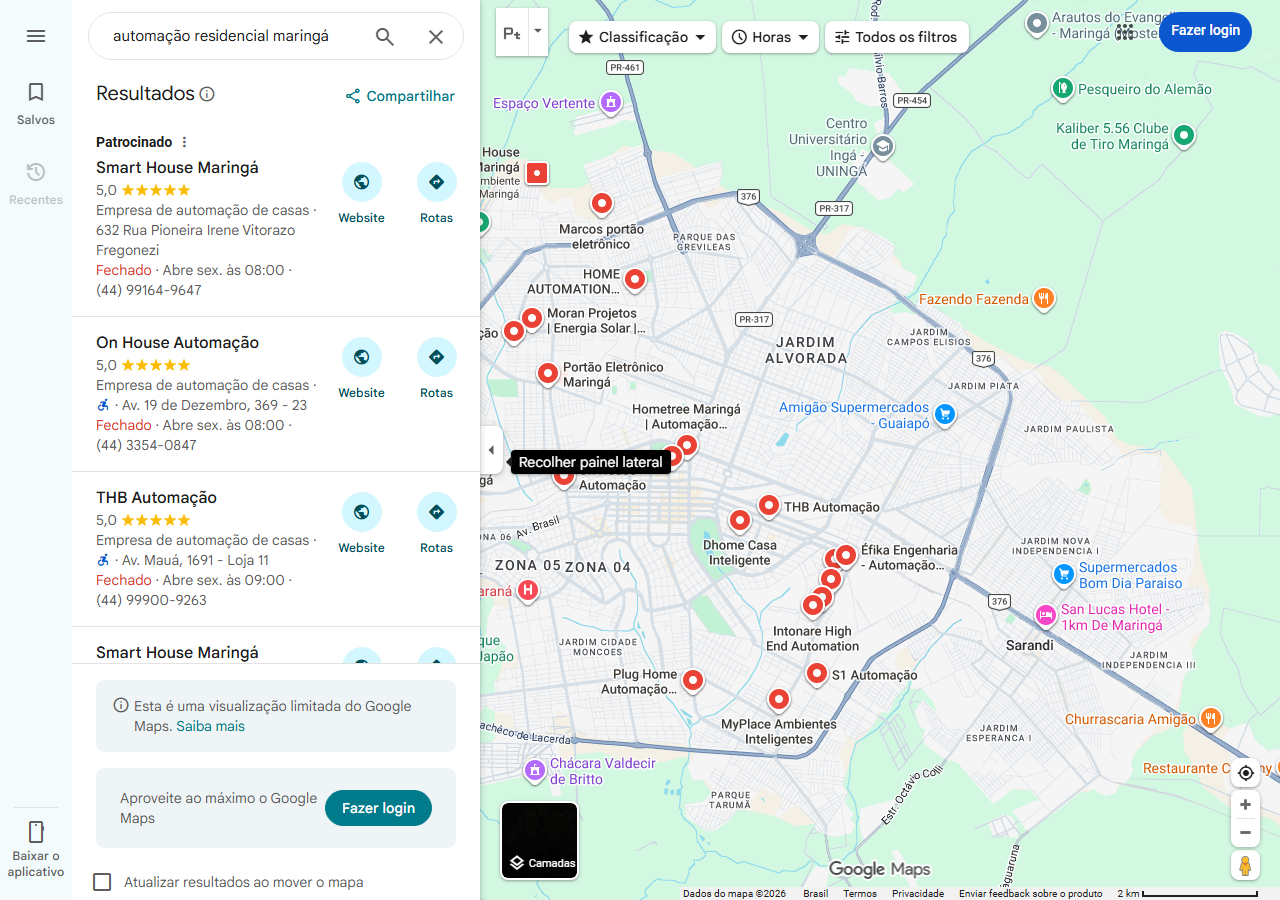Screen dimensions: 1280x900
Task: Open Privacidade link in footer
Action: click(x=918, y=893)
